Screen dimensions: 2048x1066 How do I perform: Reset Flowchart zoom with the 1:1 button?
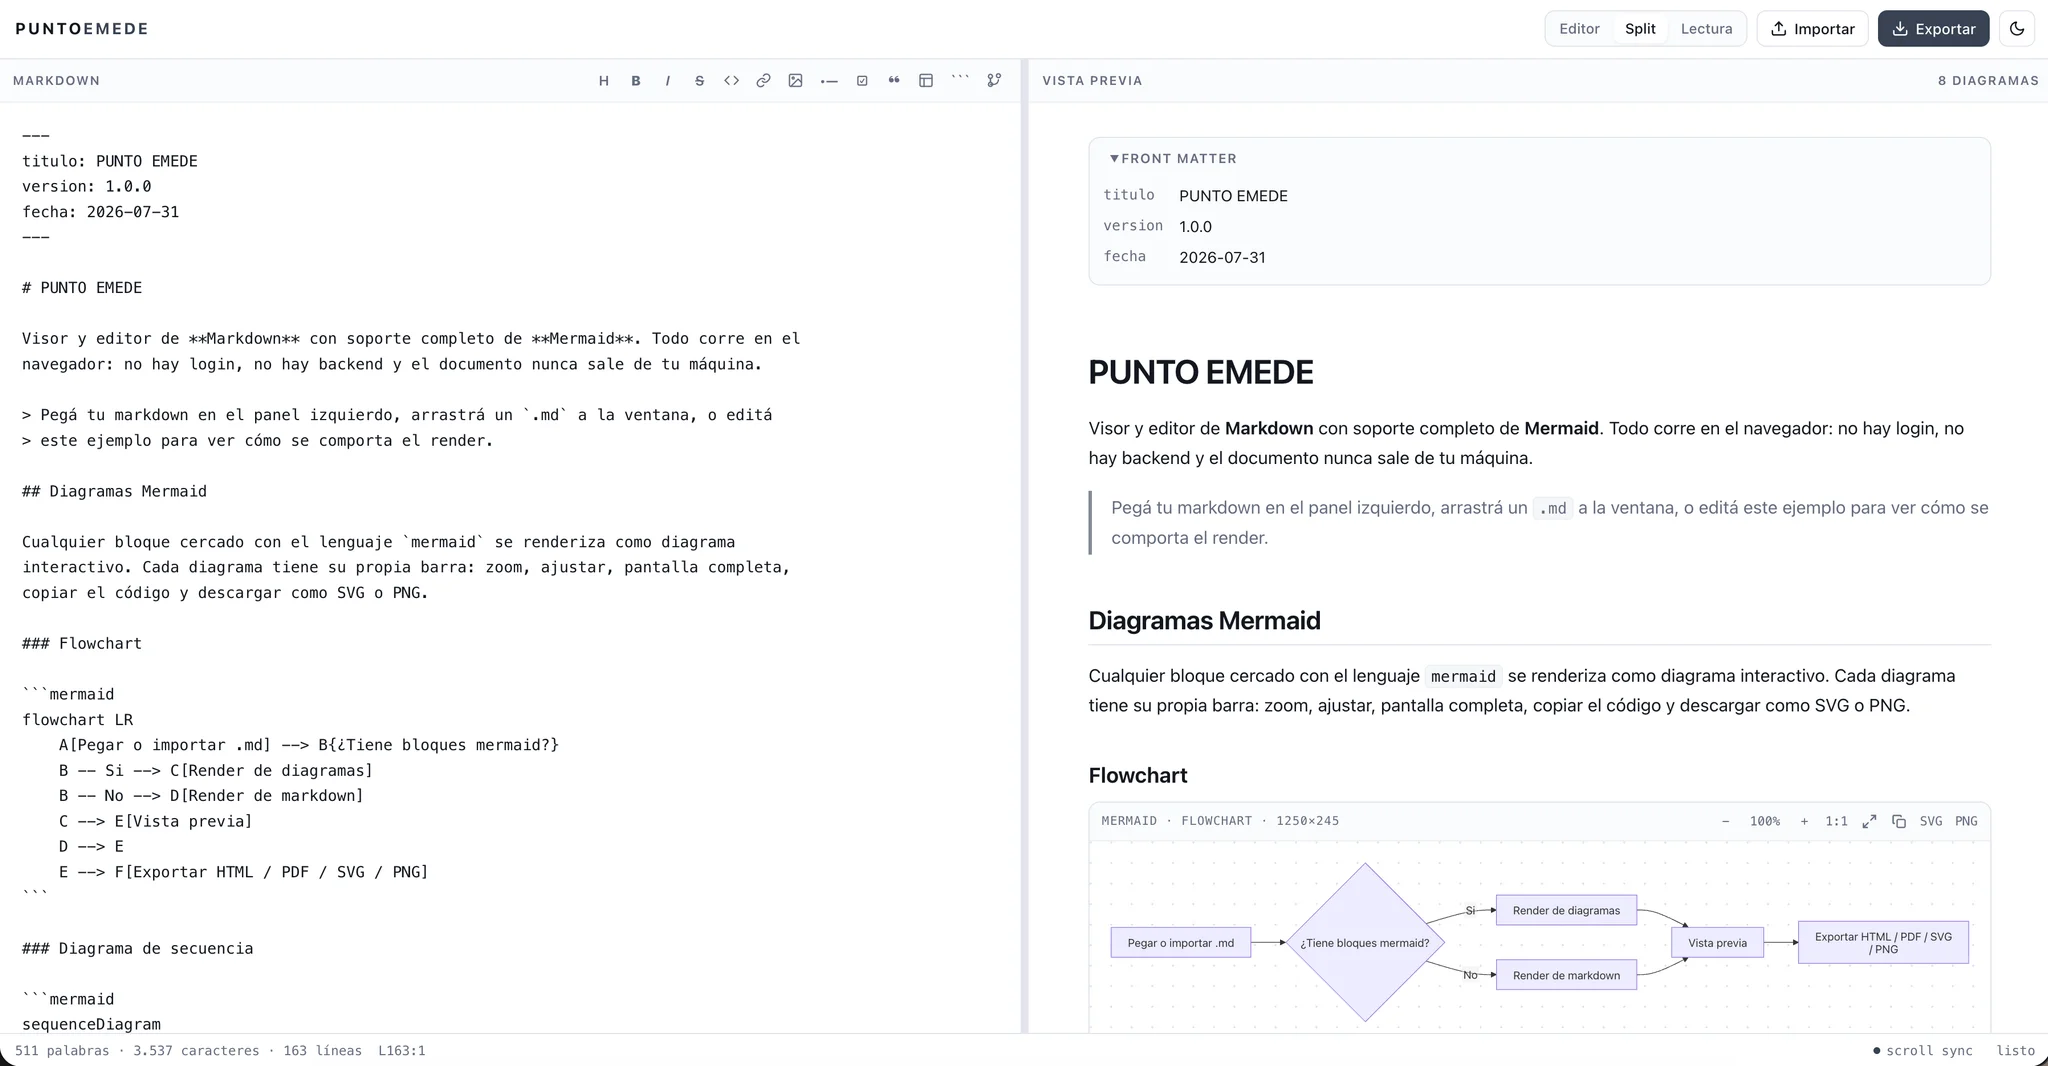point(1836,821)
